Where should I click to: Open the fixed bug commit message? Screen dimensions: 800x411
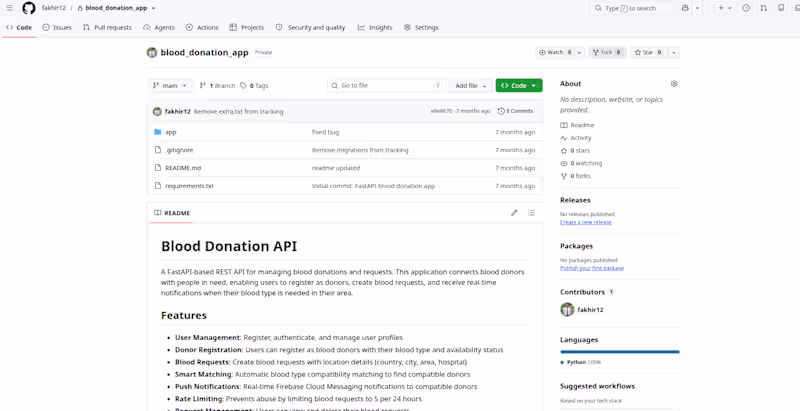[326, 132]
